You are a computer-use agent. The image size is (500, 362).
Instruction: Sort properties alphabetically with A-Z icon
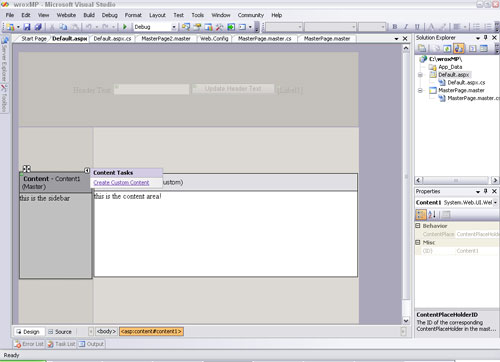click(432, 215)
